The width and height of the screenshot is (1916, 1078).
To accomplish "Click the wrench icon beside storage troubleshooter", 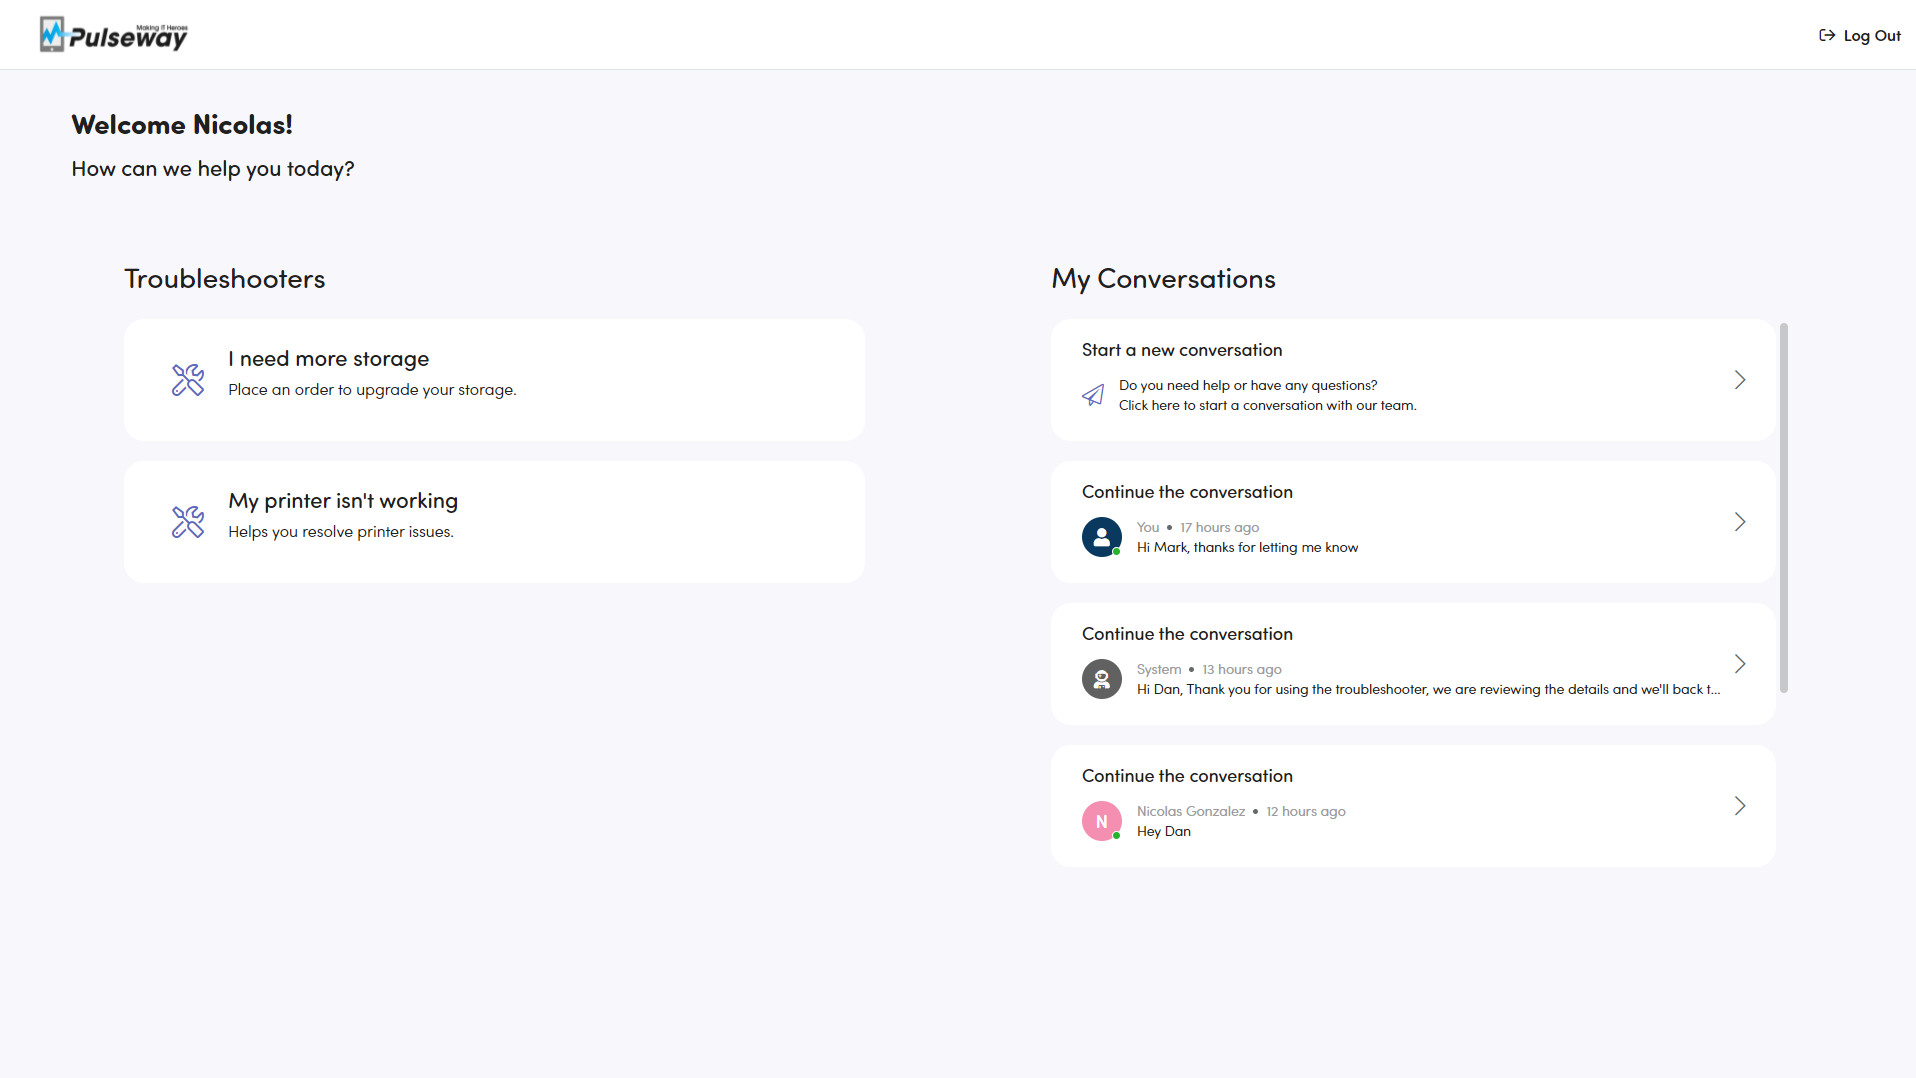I will coord(188,380).
